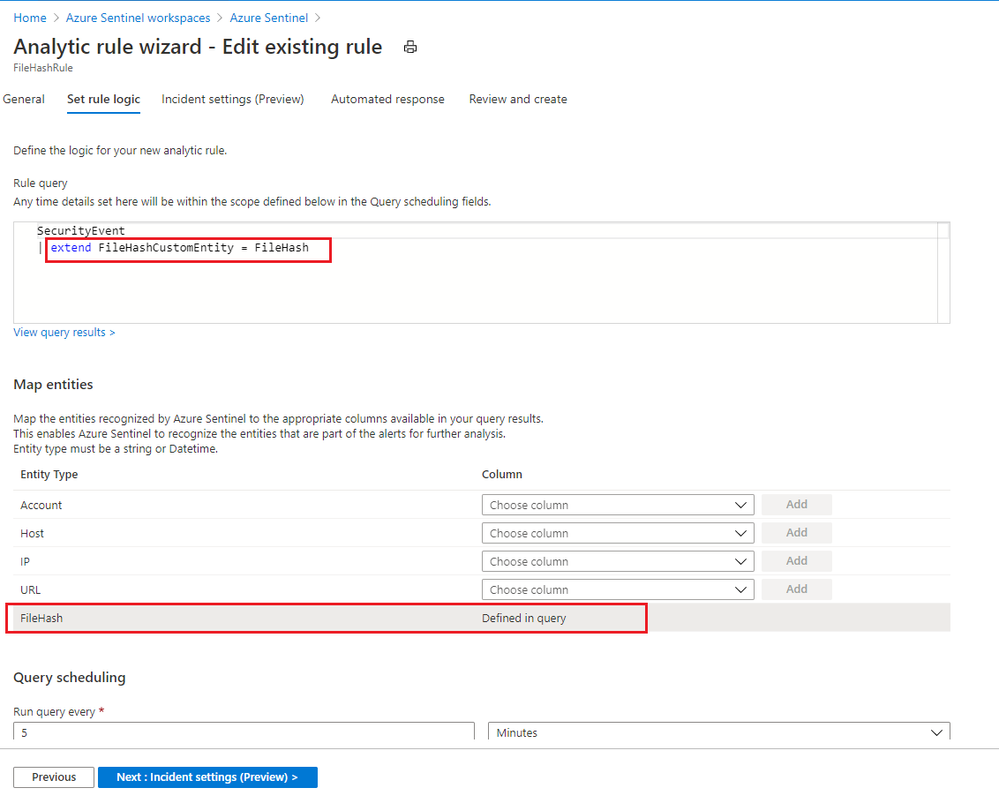Click the print icon beside the wizard title

tap(410, 47)
